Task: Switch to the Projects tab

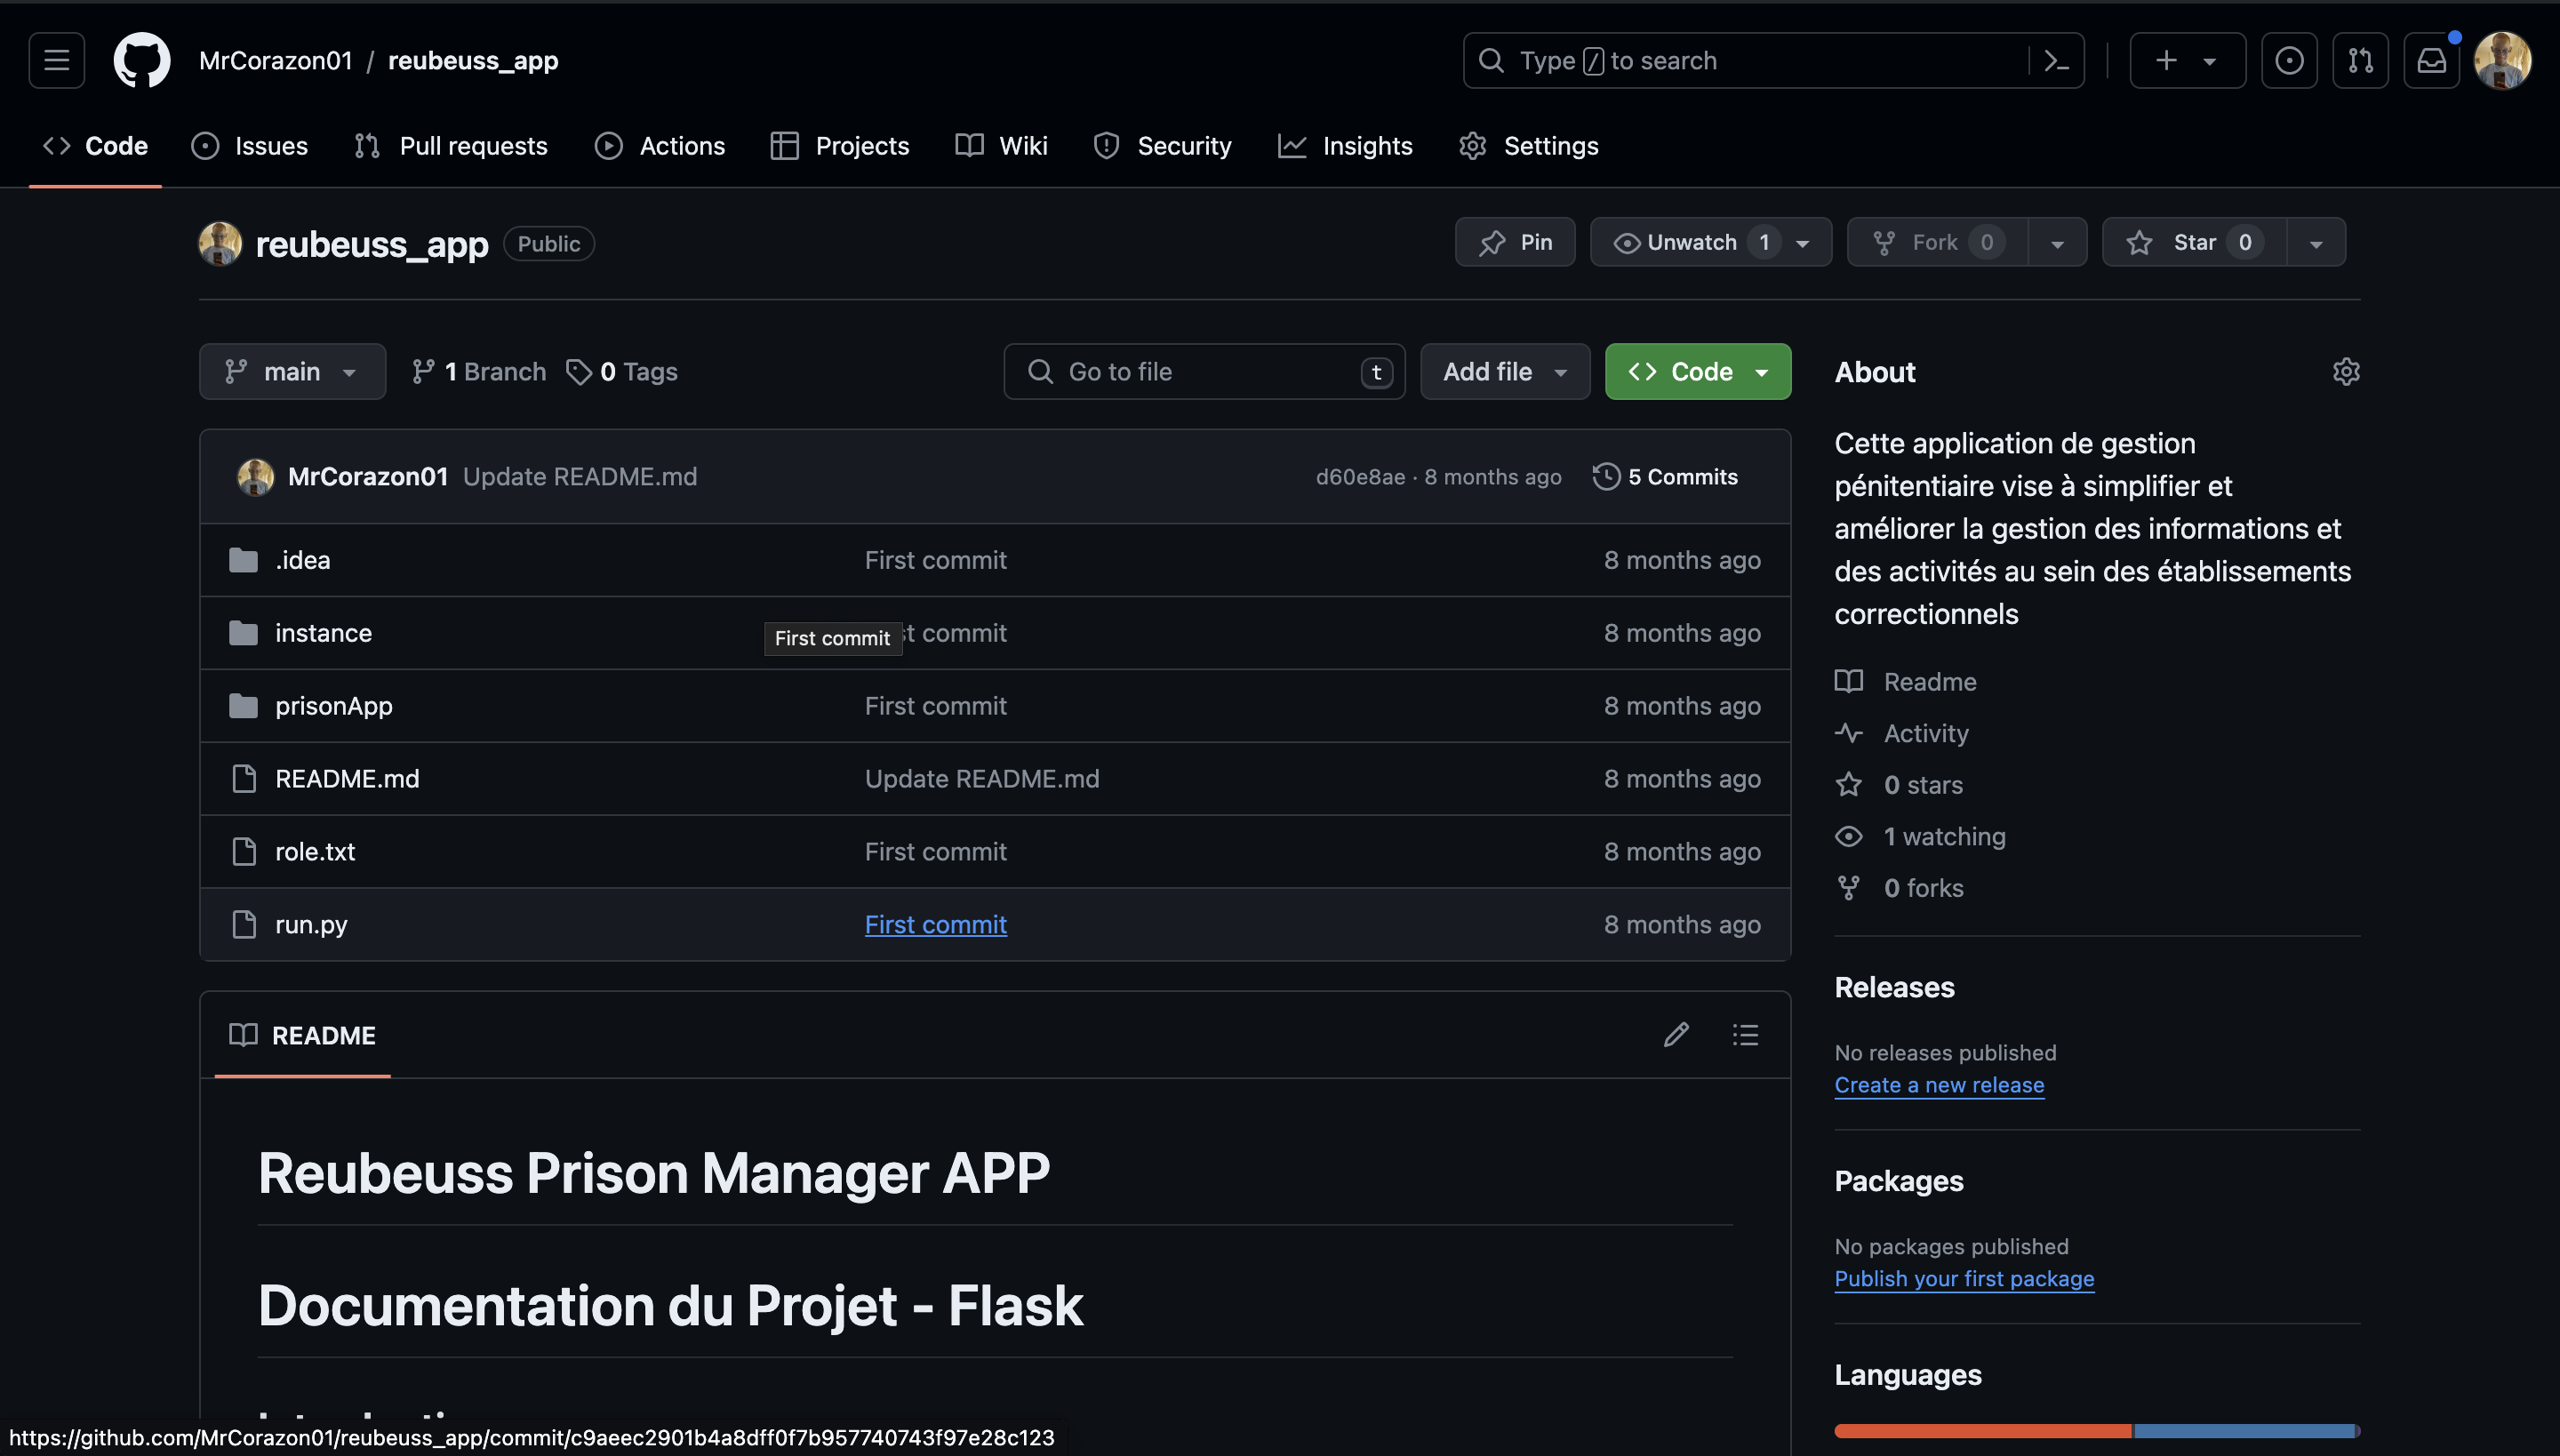Action: point(840,146)
